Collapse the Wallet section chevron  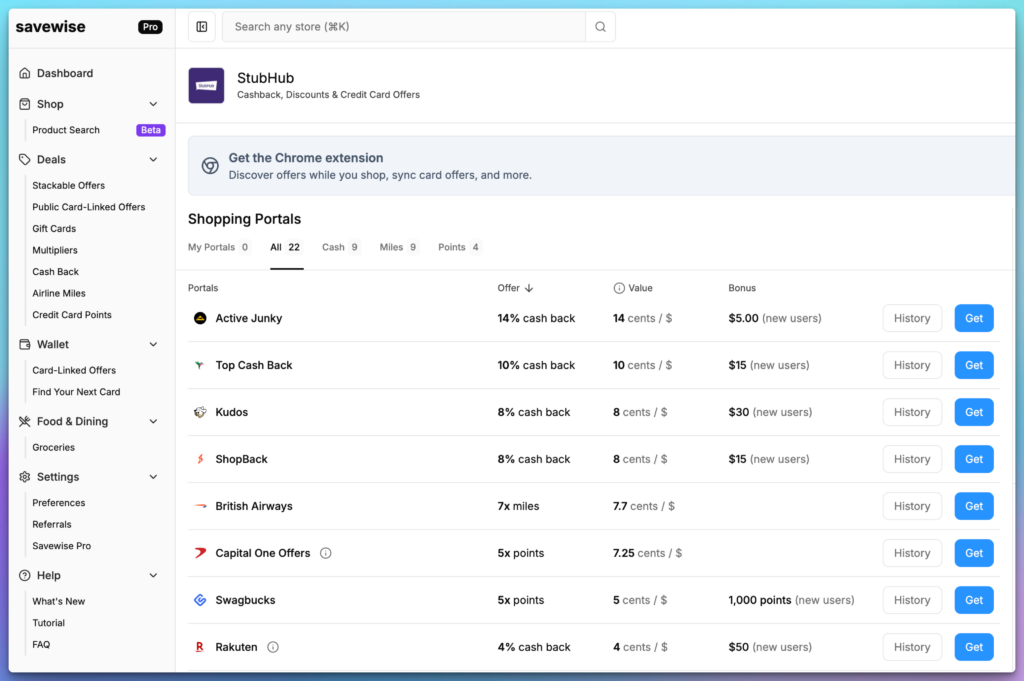(x=153, y=344)
